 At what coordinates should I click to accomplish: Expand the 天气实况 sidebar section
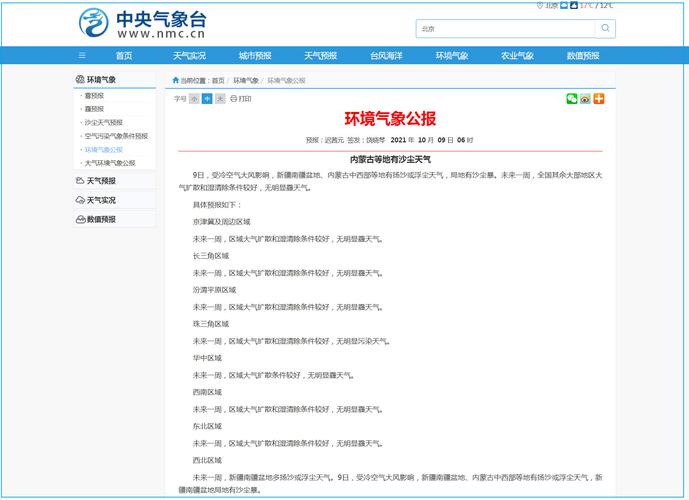[x=115, y=200]
